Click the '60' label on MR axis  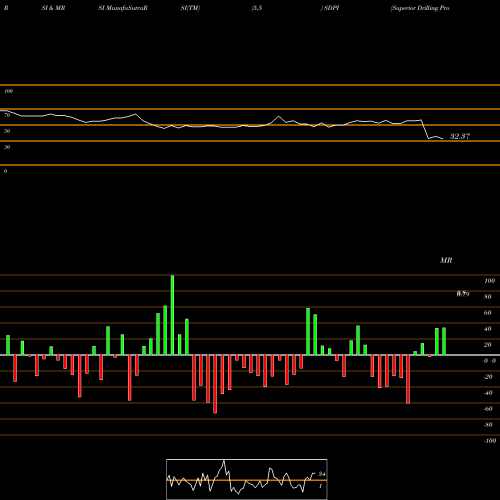click(x=488, y=313)
